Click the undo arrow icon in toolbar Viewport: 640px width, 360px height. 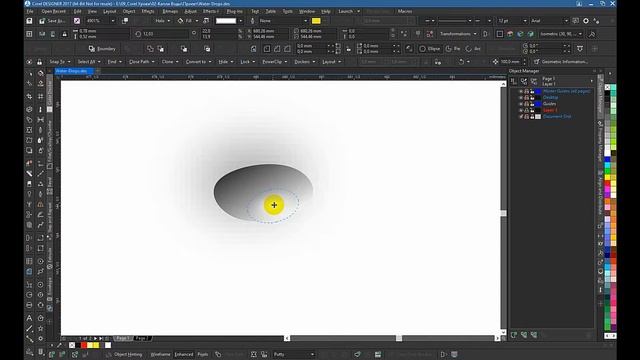(x=461, y=62)
